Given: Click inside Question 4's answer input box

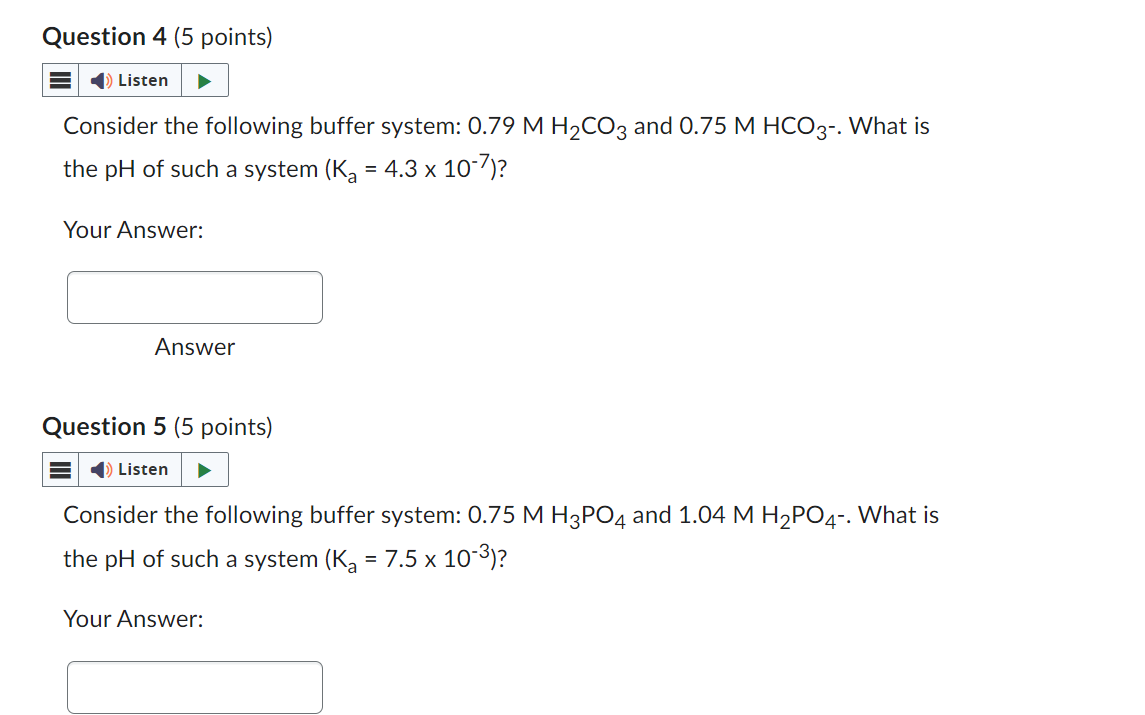Looking at the screenshot, I should click(194, 297).
